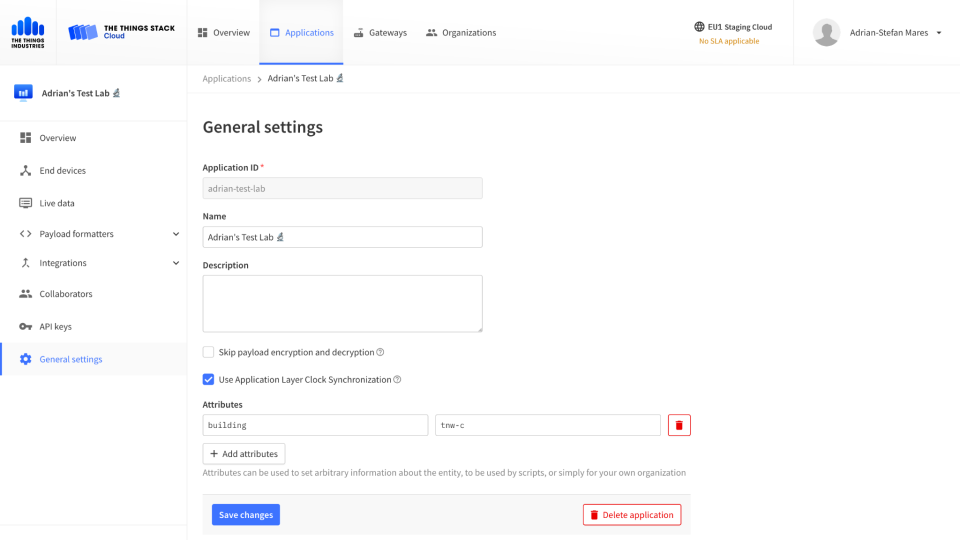Click into the Description text area
Screen dimensions: 960x540
point(342,304)
